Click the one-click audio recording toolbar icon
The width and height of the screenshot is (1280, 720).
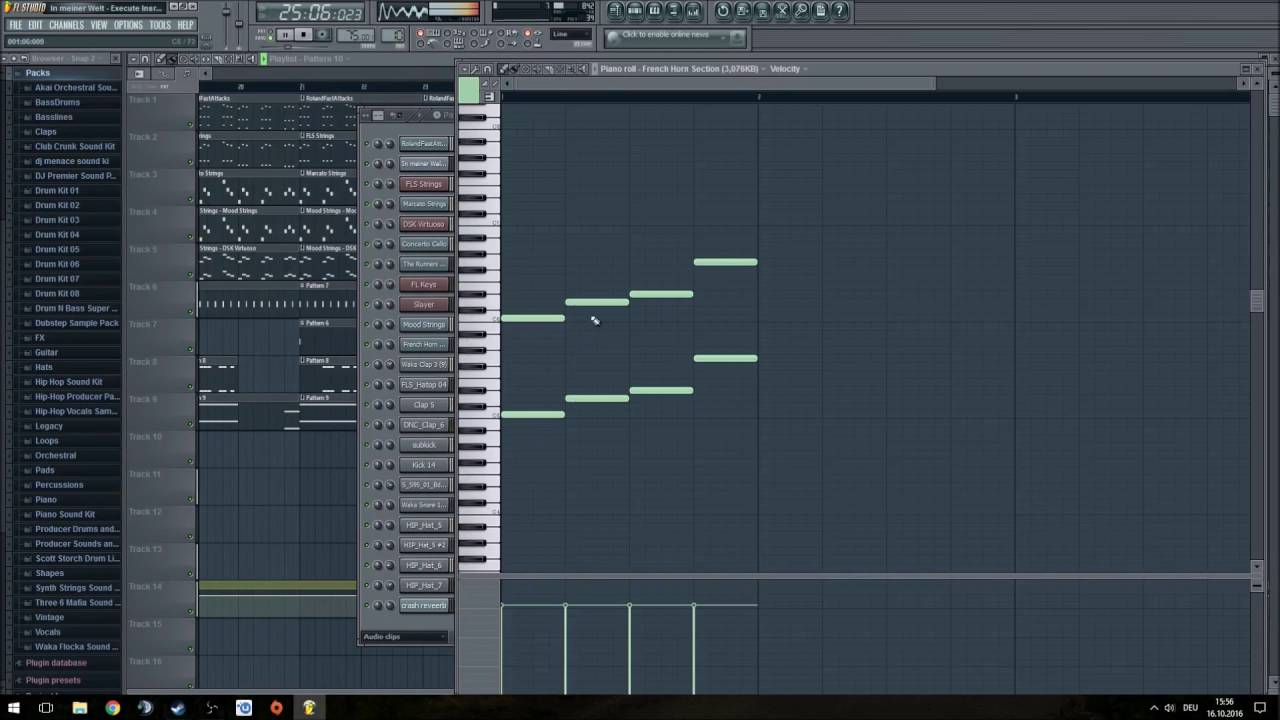(x=801, y=11)
